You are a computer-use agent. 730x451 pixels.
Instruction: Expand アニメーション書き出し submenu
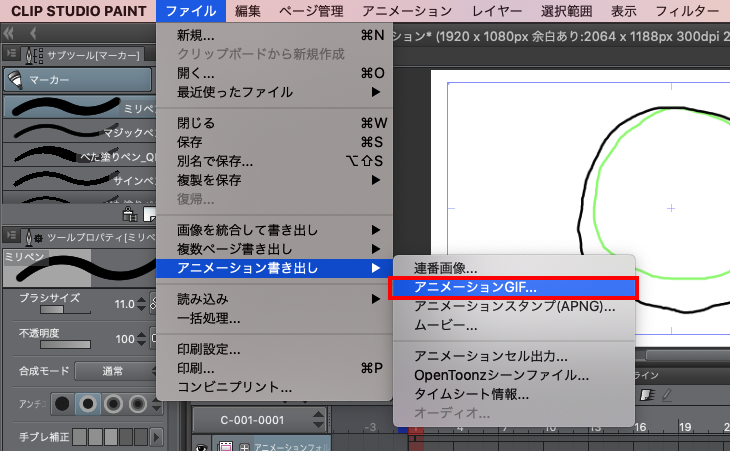point(274,268)
